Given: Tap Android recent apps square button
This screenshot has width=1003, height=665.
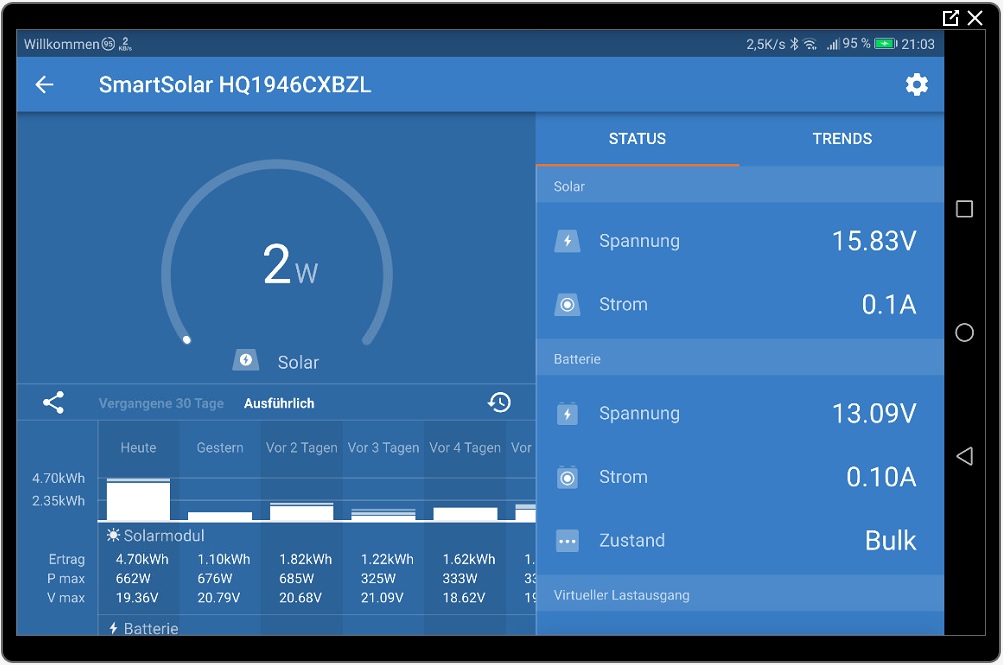Looking at the screenshot, I should coord(964,209).
